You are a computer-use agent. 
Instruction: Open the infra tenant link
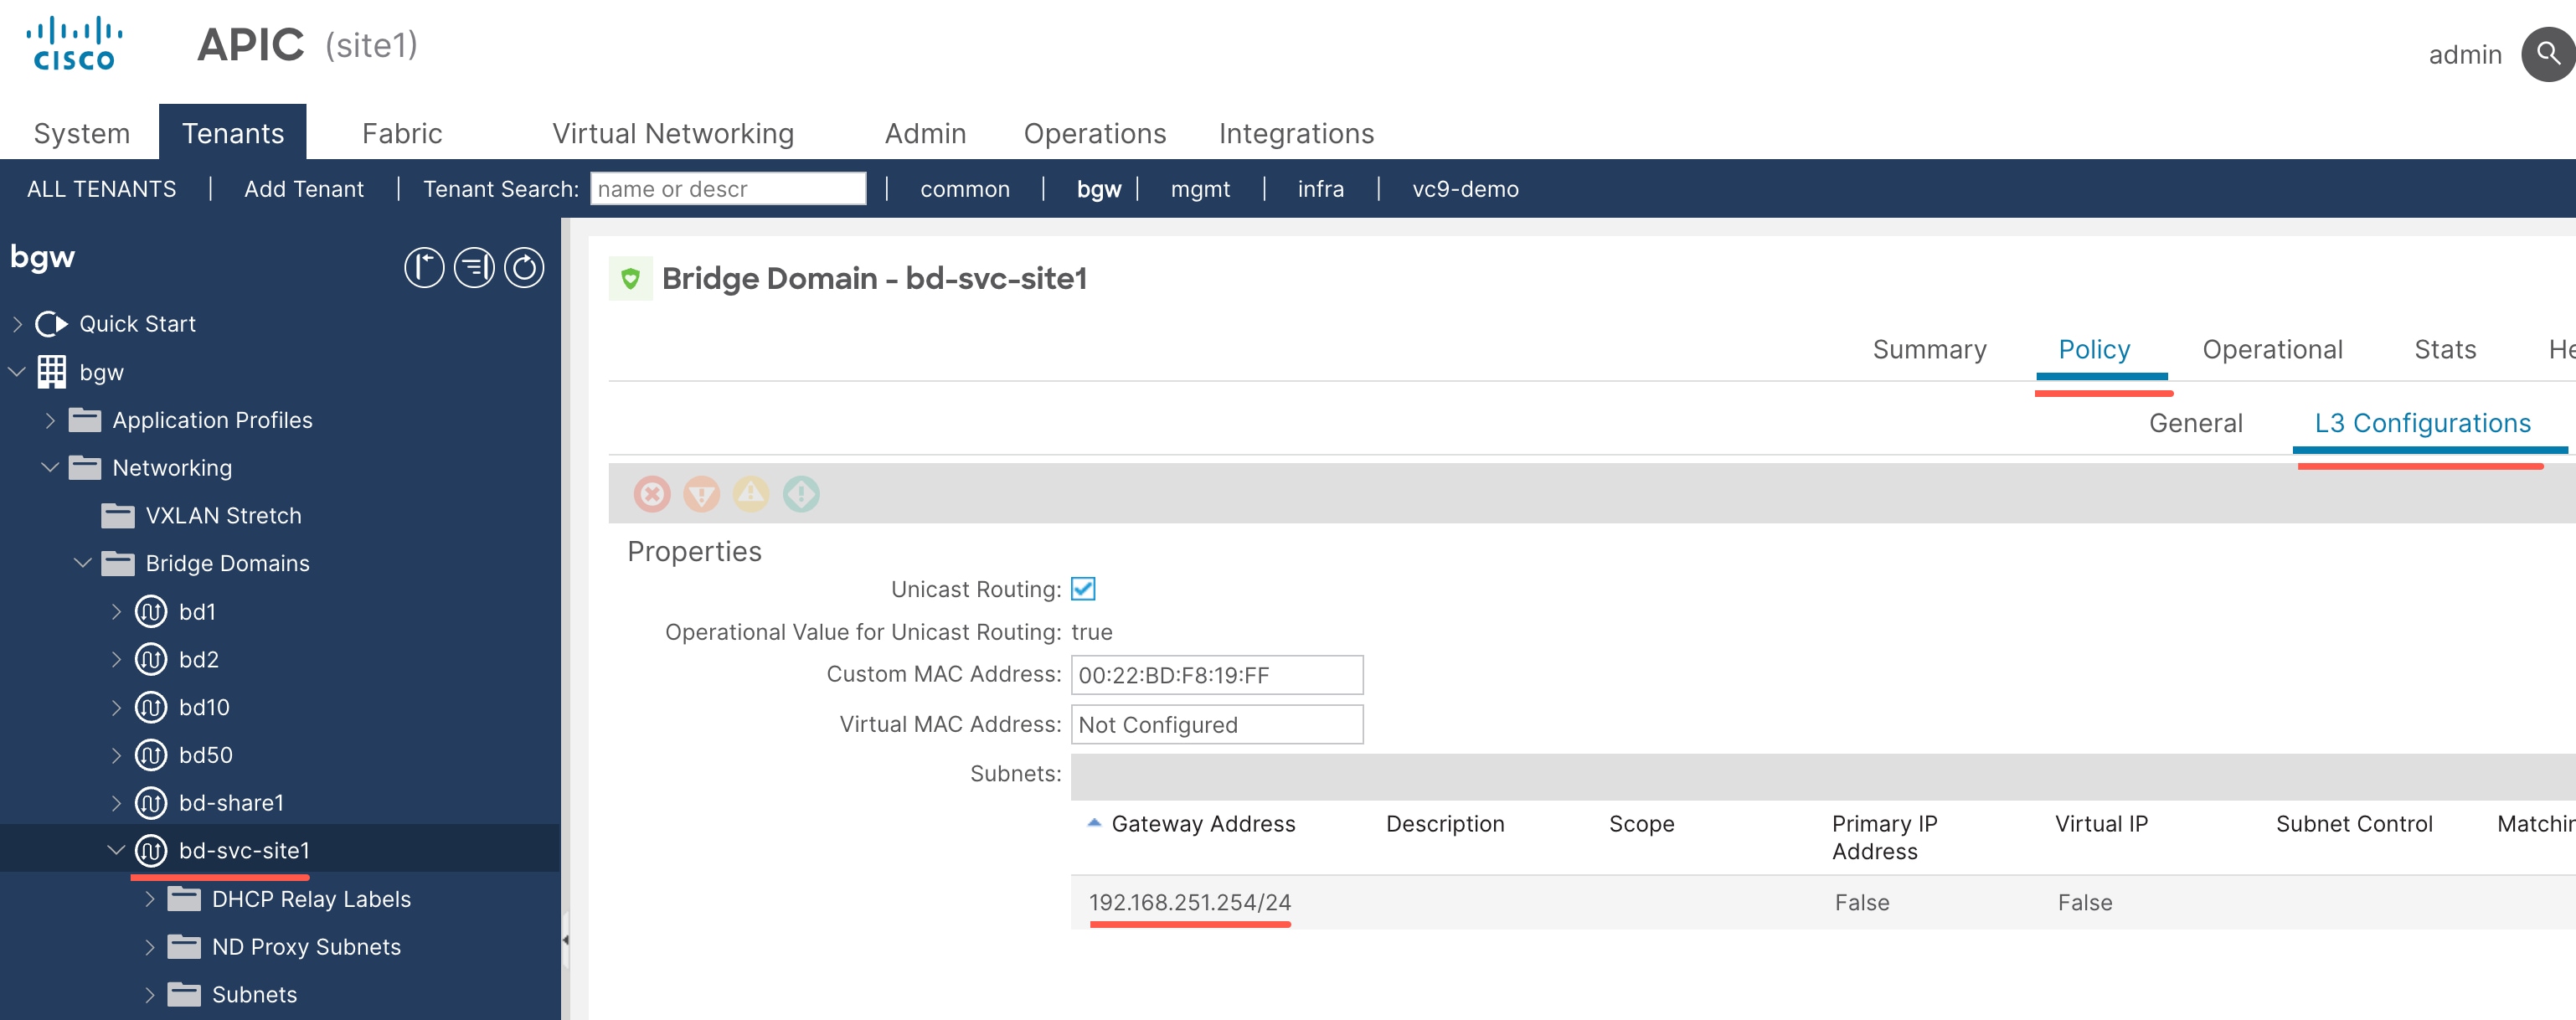[1320, 189]
